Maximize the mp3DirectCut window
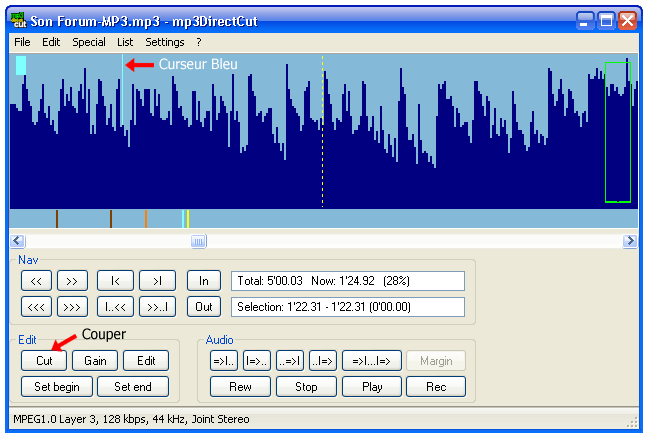Image resolution: width=647 pixels, height=437 pixels. 606,20
